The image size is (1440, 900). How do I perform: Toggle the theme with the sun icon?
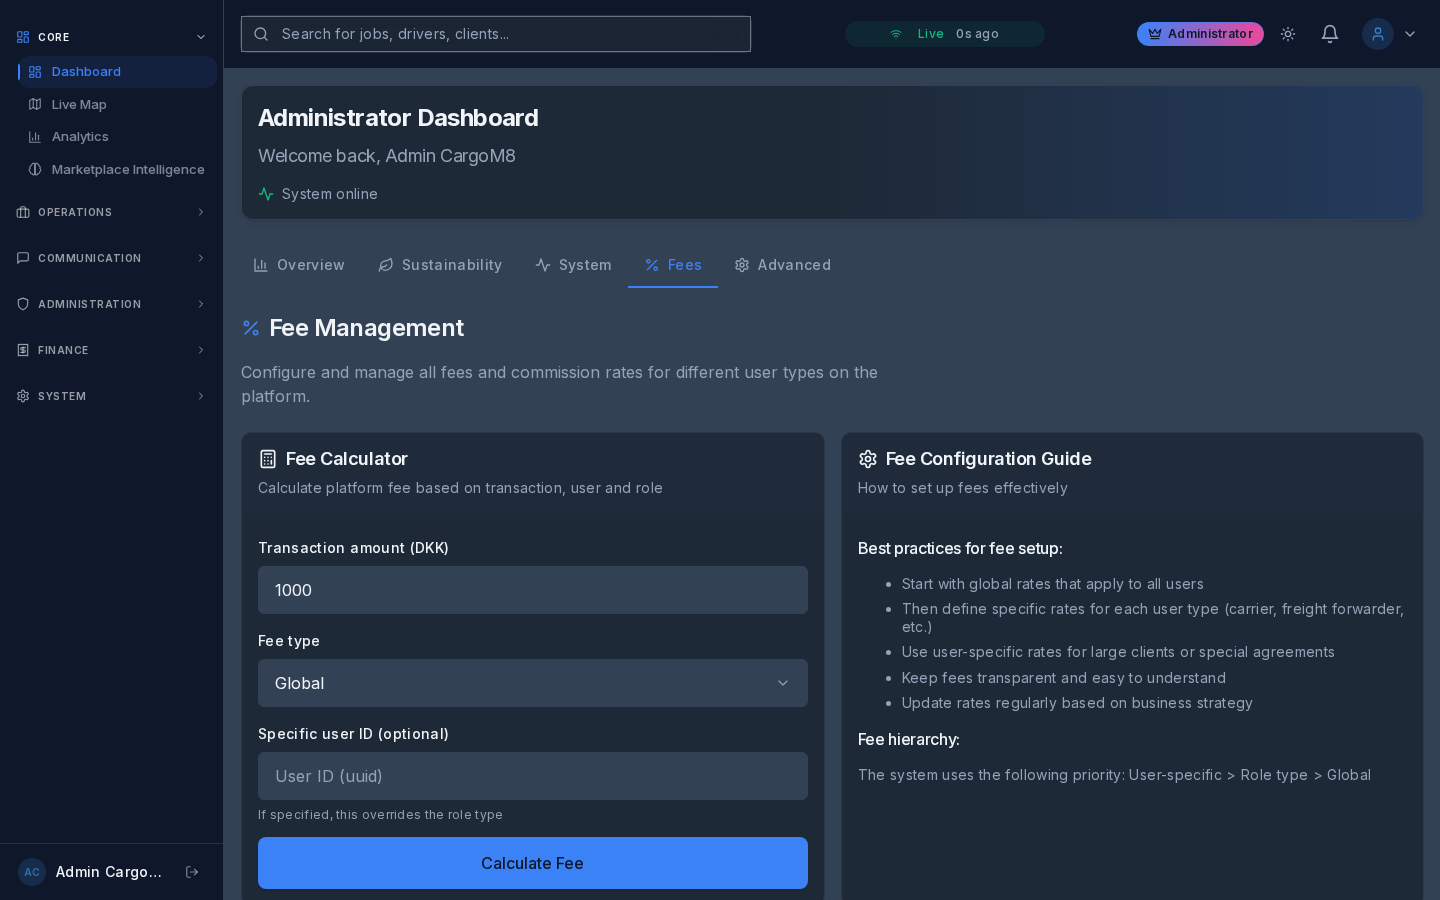click(1288, 34)
